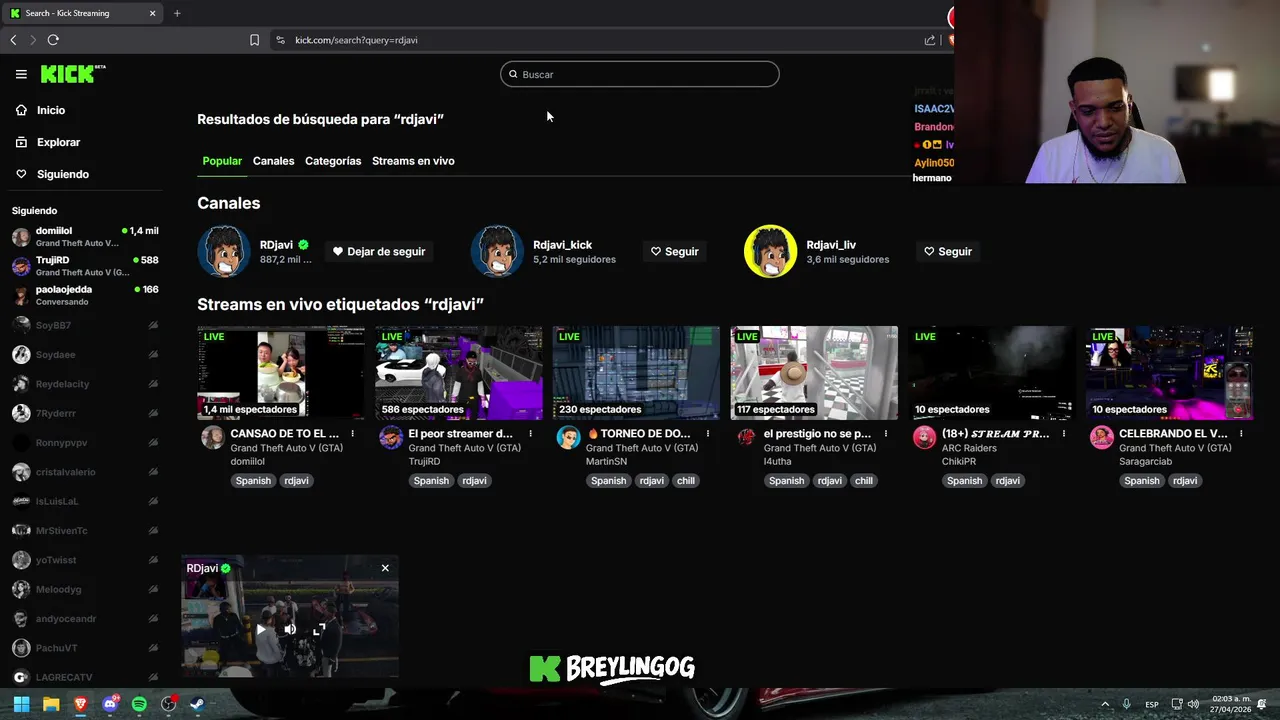Open Grand Theft Auto V link under MartinSN
Image resolution: width=1280 pixels, height=720 pixels.
point(642,448)
